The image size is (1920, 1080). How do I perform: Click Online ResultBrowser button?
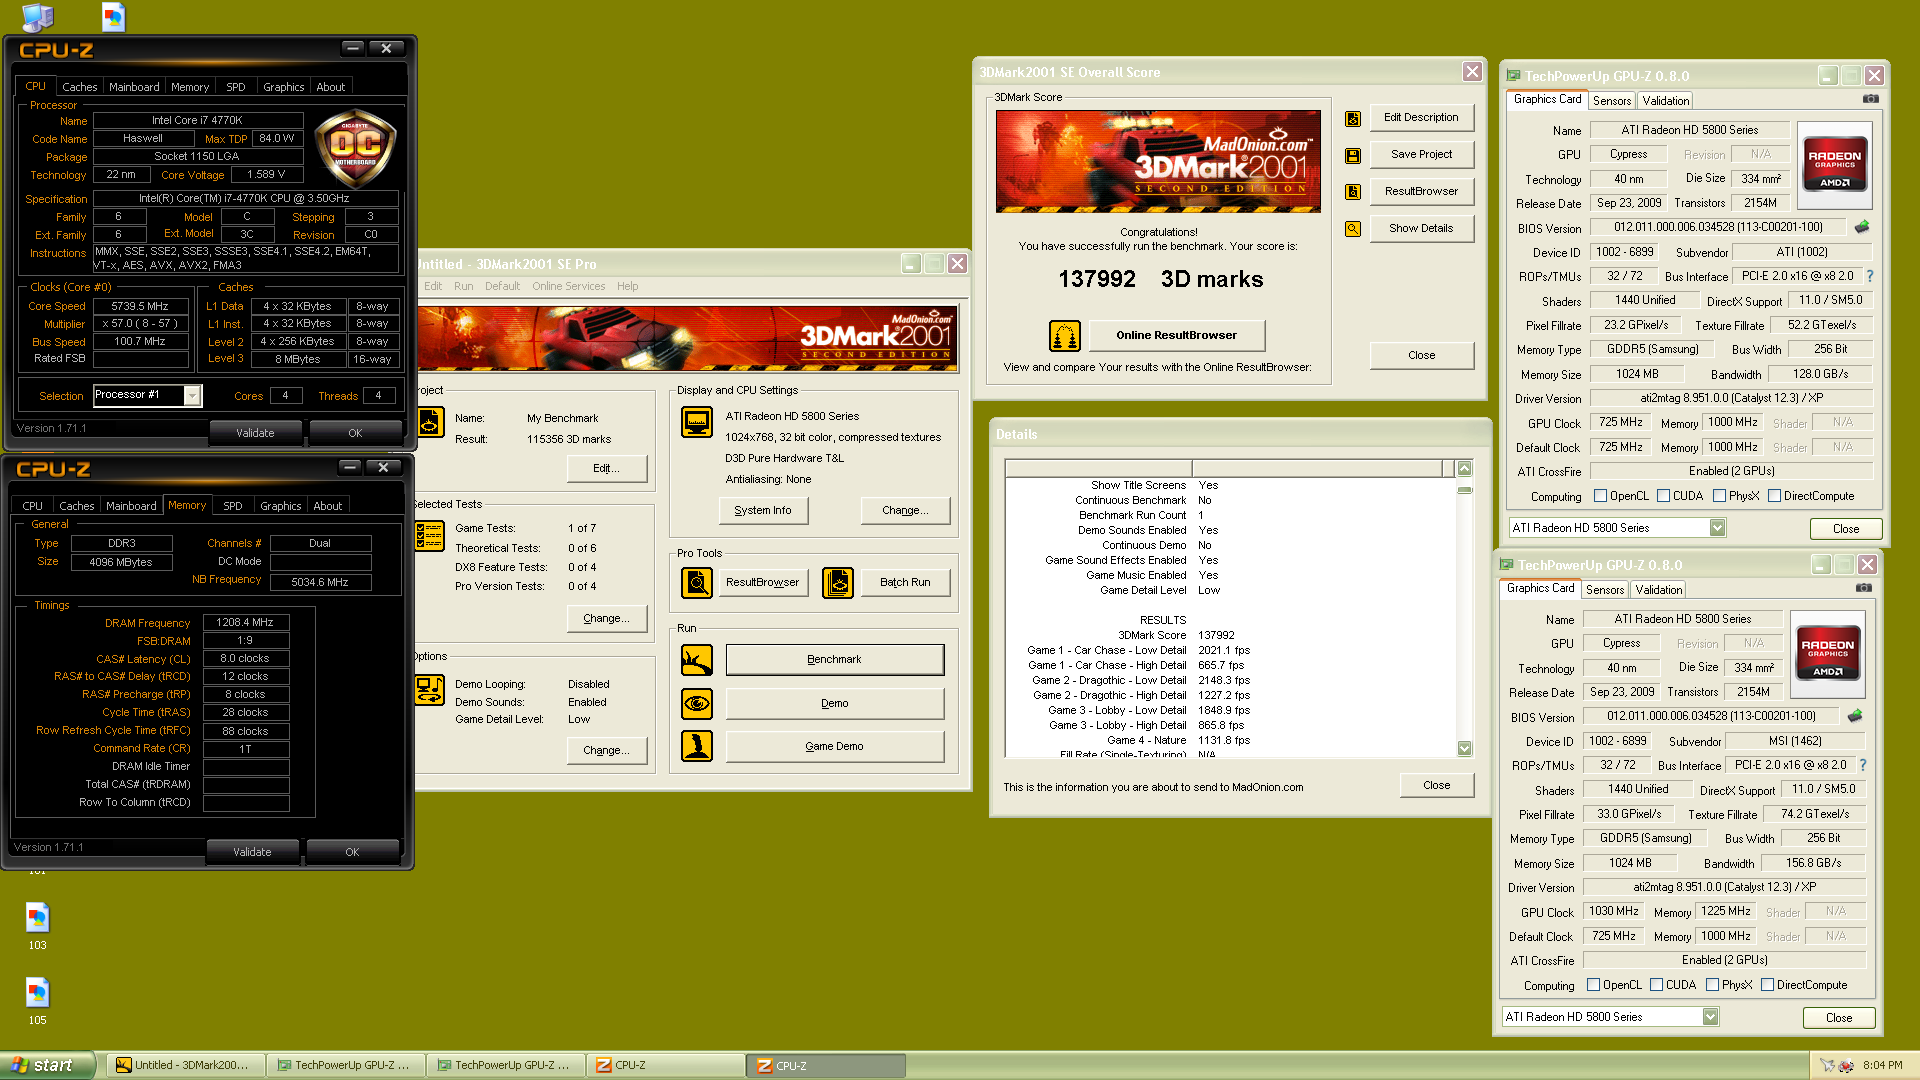(x=1176, y=336)
